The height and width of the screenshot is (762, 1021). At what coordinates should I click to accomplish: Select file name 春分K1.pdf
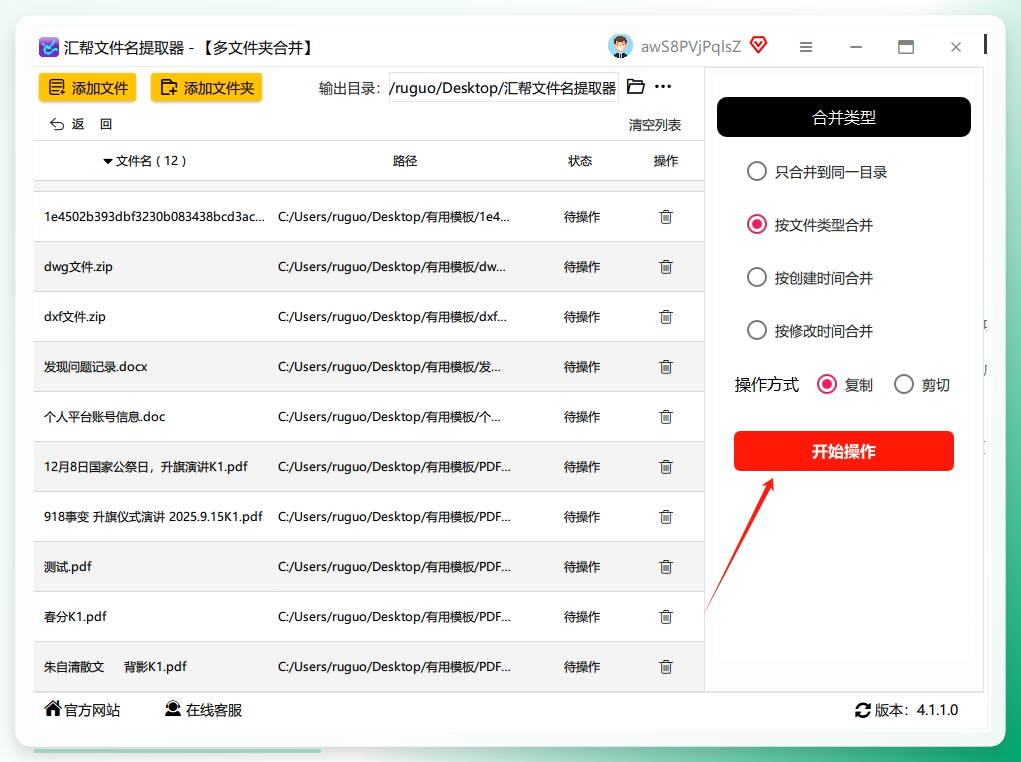click(75, 617)
